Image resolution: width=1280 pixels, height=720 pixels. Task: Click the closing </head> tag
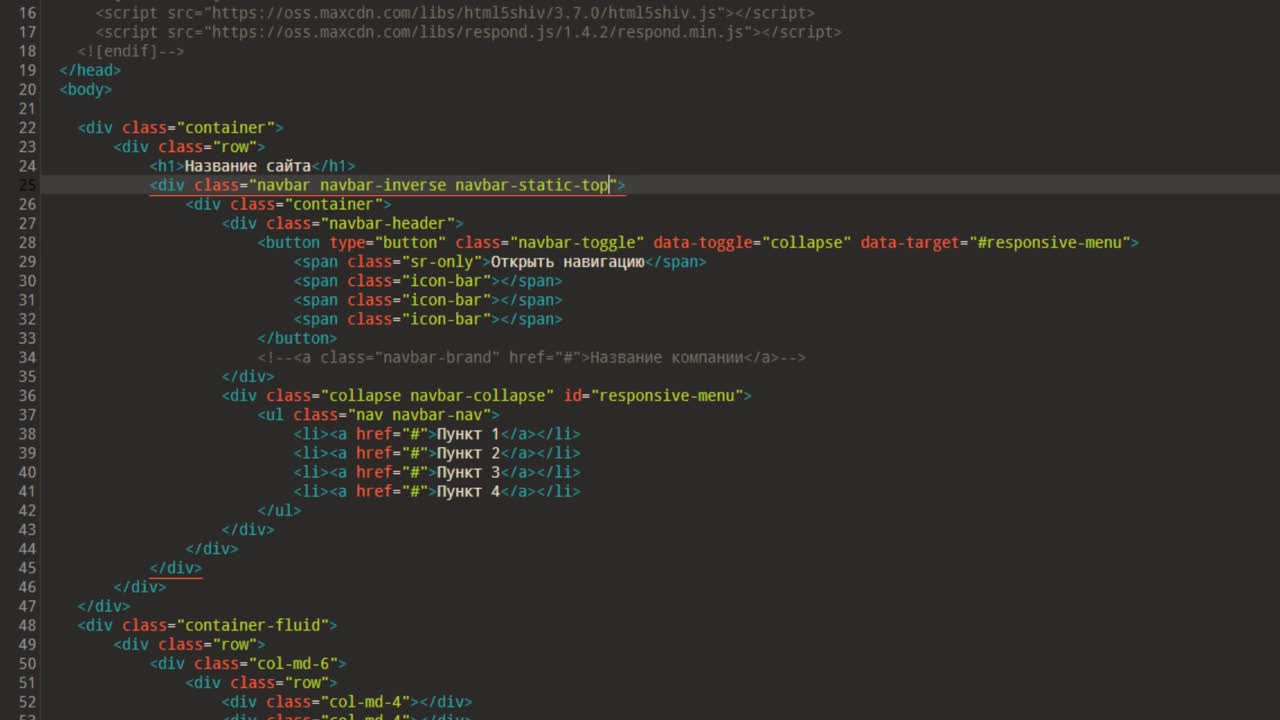pos(90,70)
